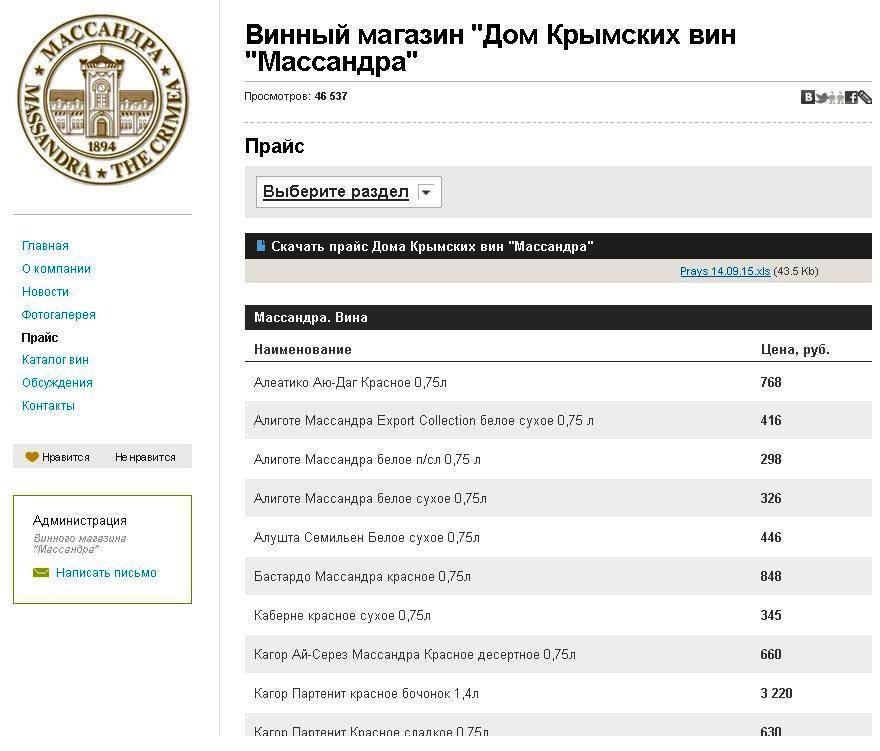
Task: Click price 326
Action: coord(771,498)
